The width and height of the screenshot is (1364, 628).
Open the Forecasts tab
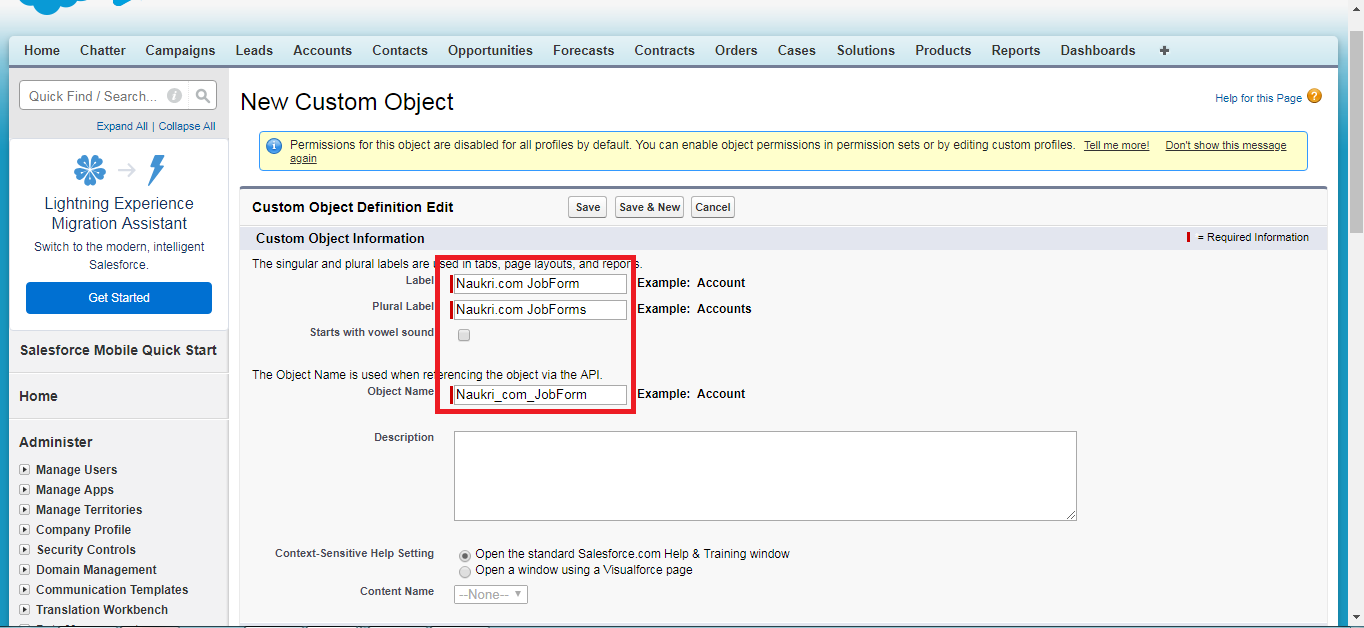[x=584, y=50]
